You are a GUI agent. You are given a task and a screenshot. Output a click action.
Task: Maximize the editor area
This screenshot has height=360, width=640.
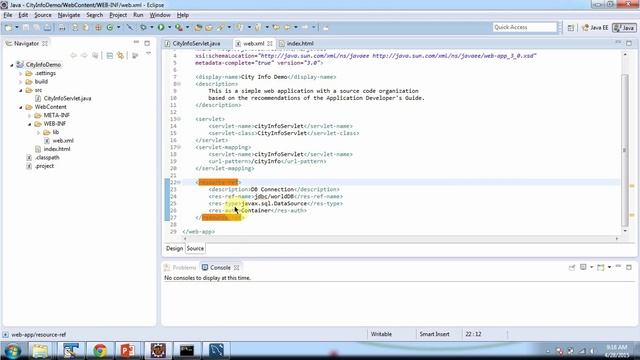tap(629, 43)
